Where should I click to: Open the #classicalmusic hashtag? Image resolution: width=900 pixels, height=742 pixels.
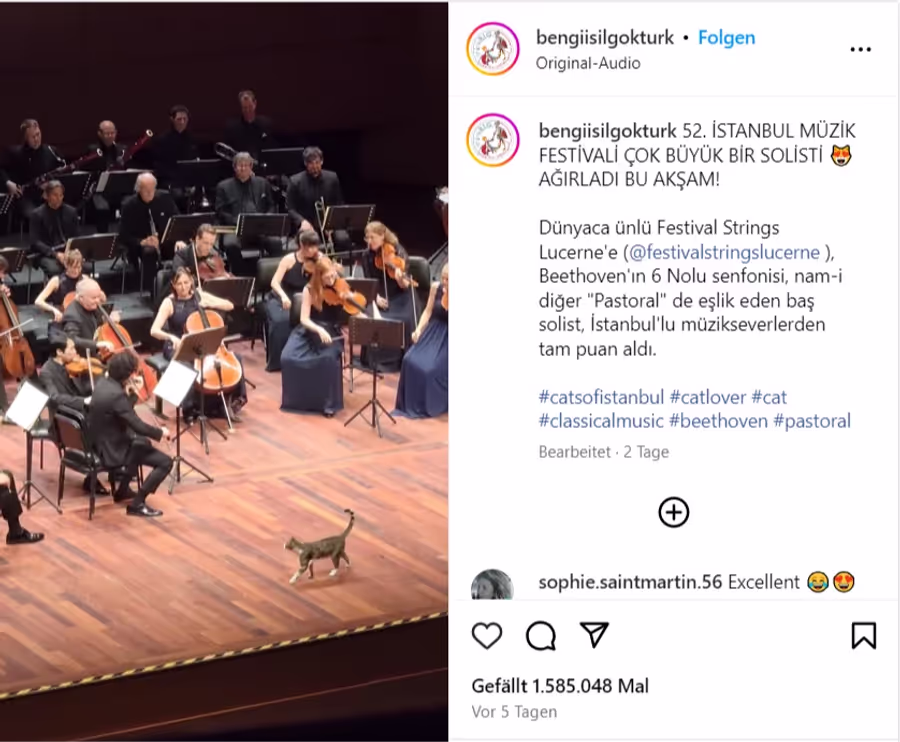pyautogui.click(x=601, y=421)
